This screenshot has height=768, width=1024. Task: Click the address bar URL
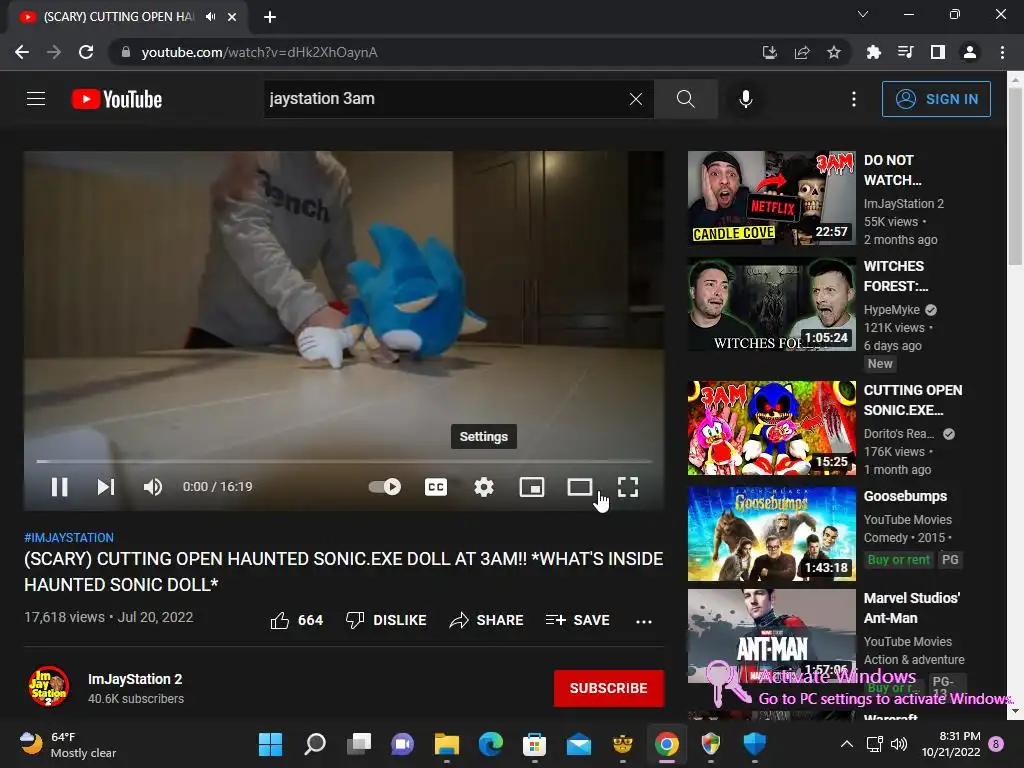pyautogui.click(x=259, y=52)
